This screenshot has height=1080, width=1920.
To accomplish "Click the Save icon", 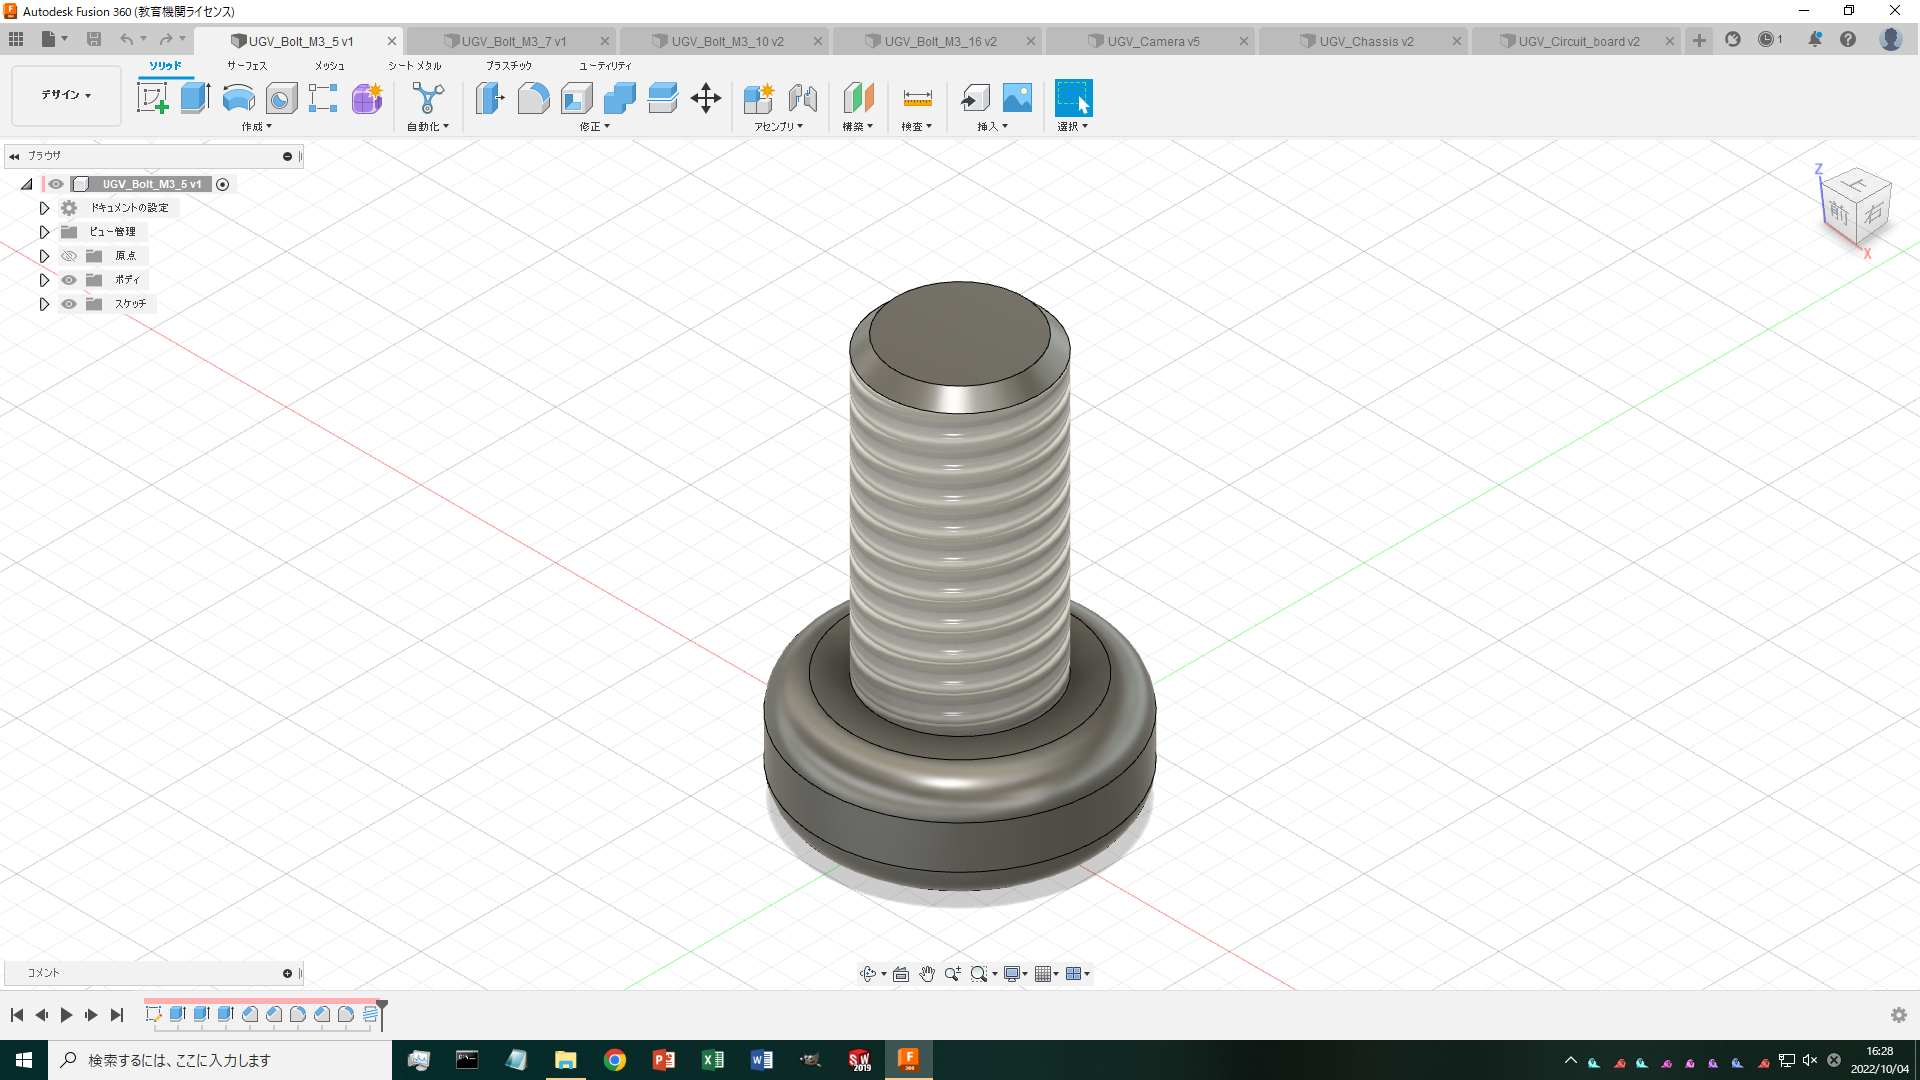I will [93, 39].
